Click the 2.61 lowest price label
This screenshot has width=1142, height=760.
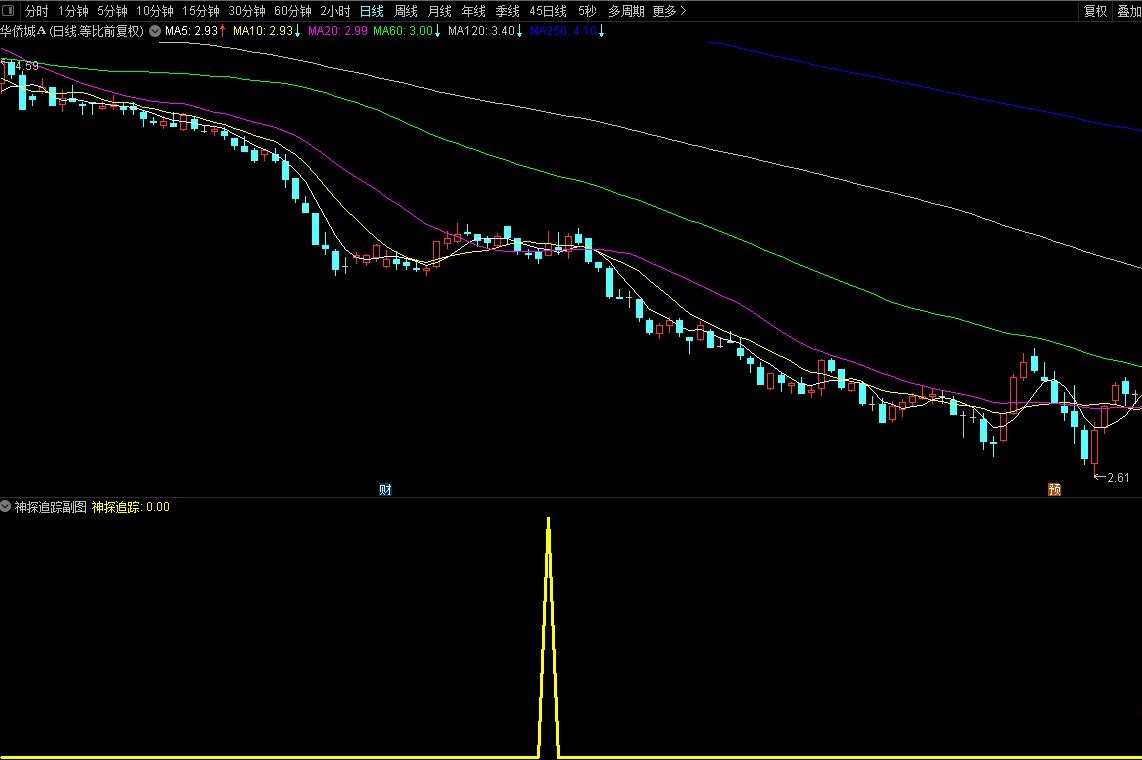point(1118,478)
